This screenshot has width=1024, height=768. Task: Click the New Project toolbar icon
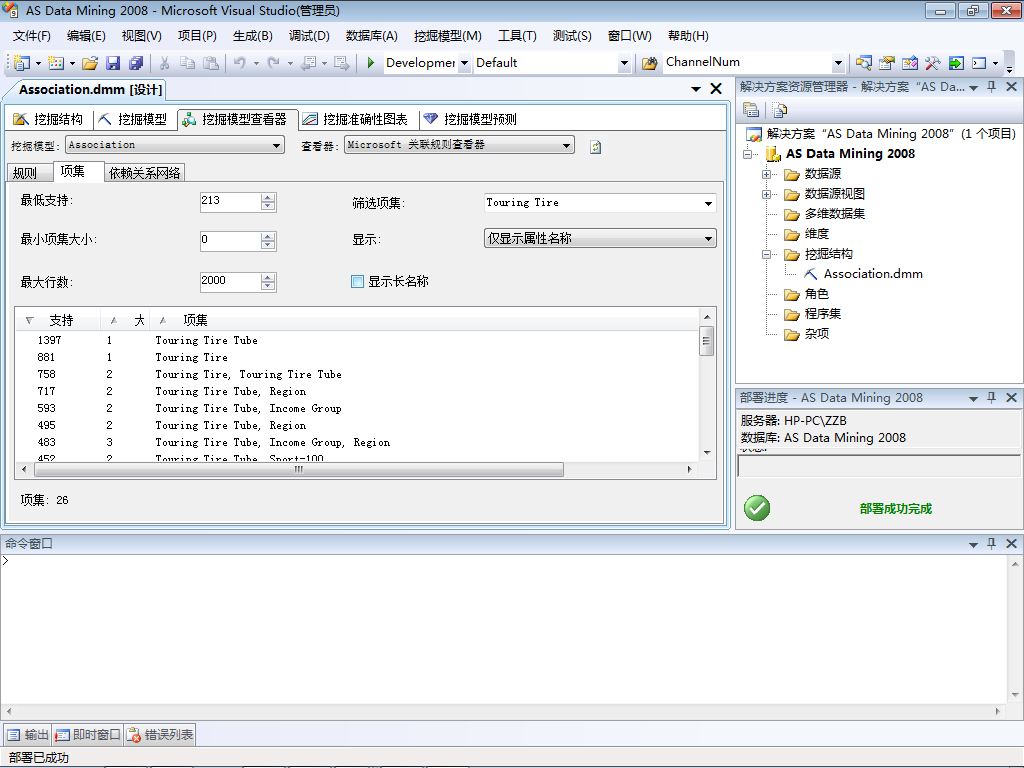pyautogui.click(x=22, y=63)
